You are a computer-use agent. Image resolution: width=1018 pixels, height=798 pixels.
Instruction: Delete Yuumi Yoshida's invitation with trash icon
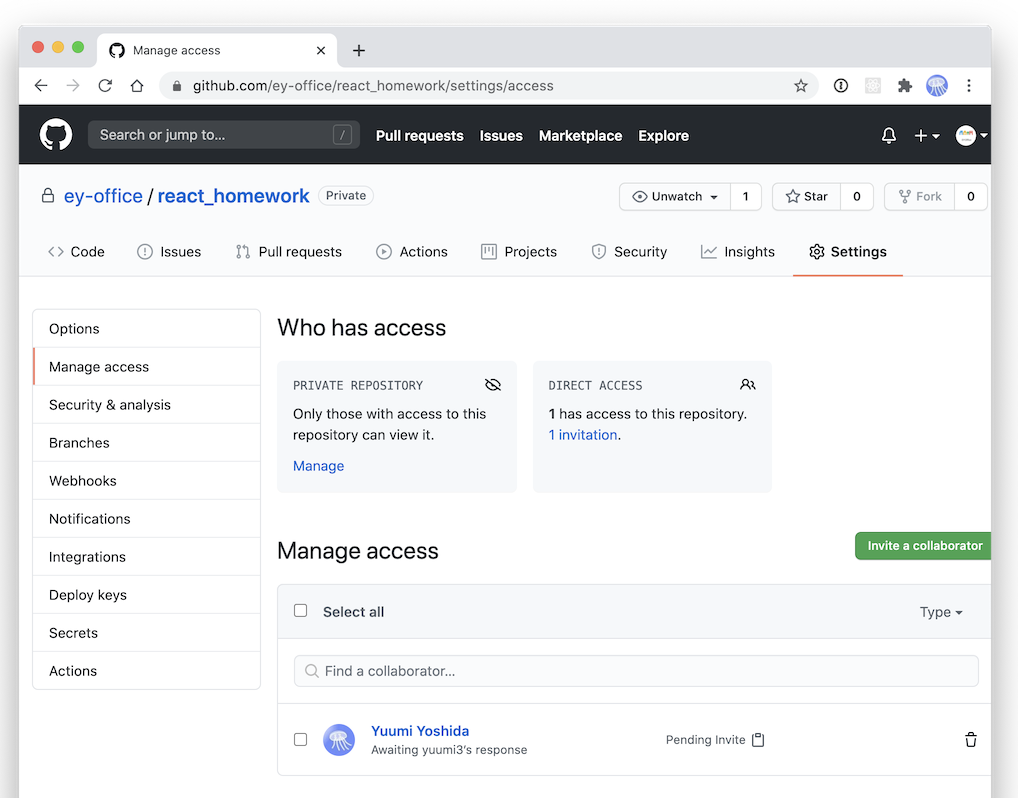971,740
